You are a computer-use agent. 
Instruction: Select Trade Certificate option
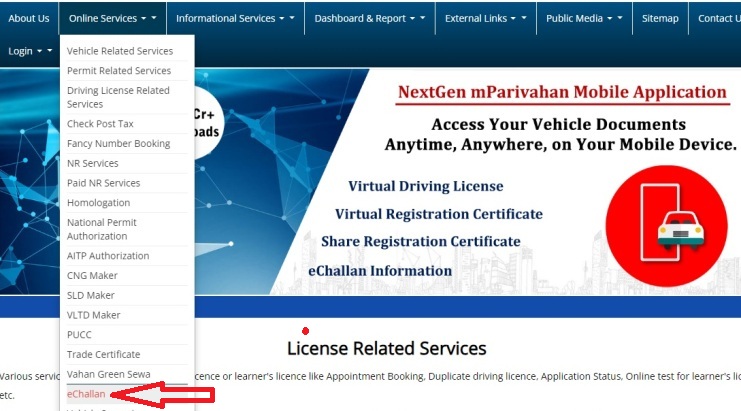click(103, 355)
